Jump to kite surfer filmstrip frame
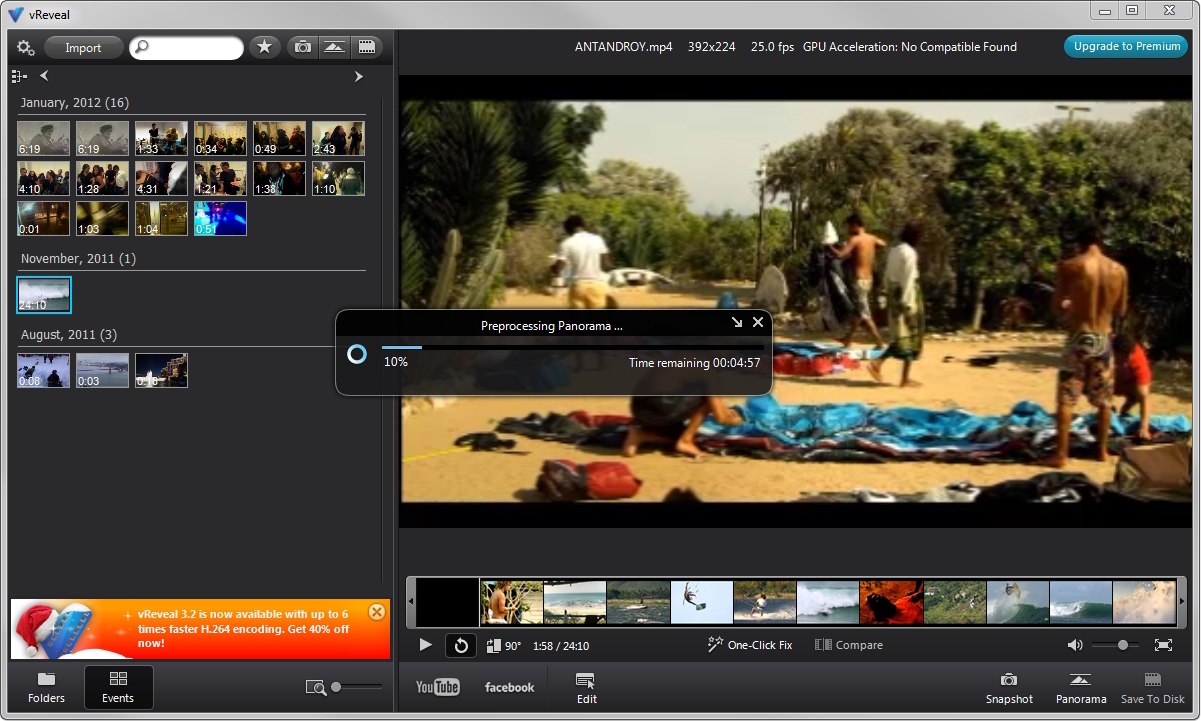This screenshot has height=721, width=1201. click(701, 602)
